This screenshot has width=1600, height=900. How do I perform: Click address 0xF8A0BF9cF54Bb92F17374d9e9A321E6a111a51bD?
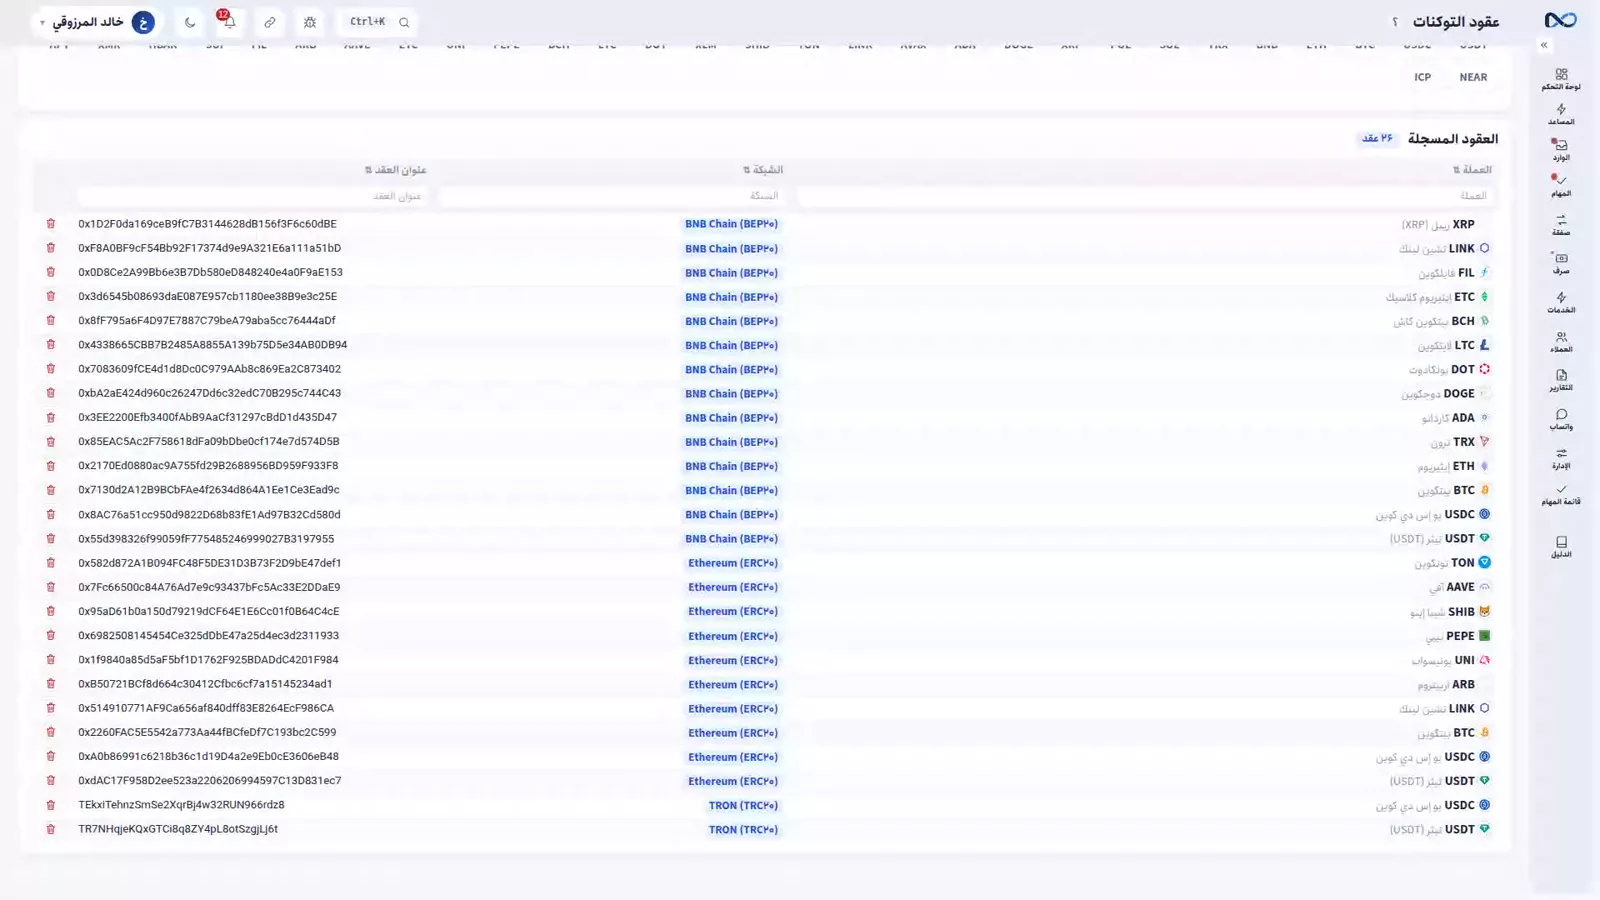209,248
